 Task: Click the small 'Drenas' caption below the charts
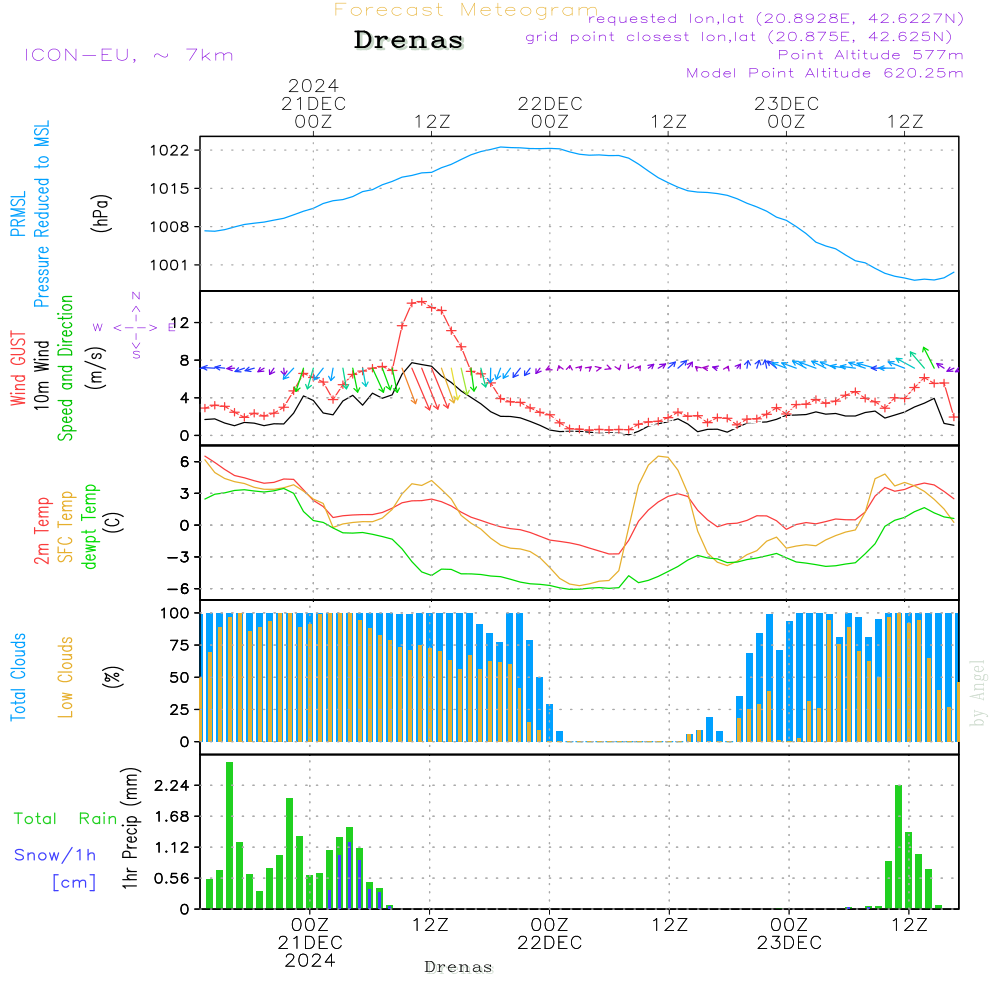[x=459, y=967]
